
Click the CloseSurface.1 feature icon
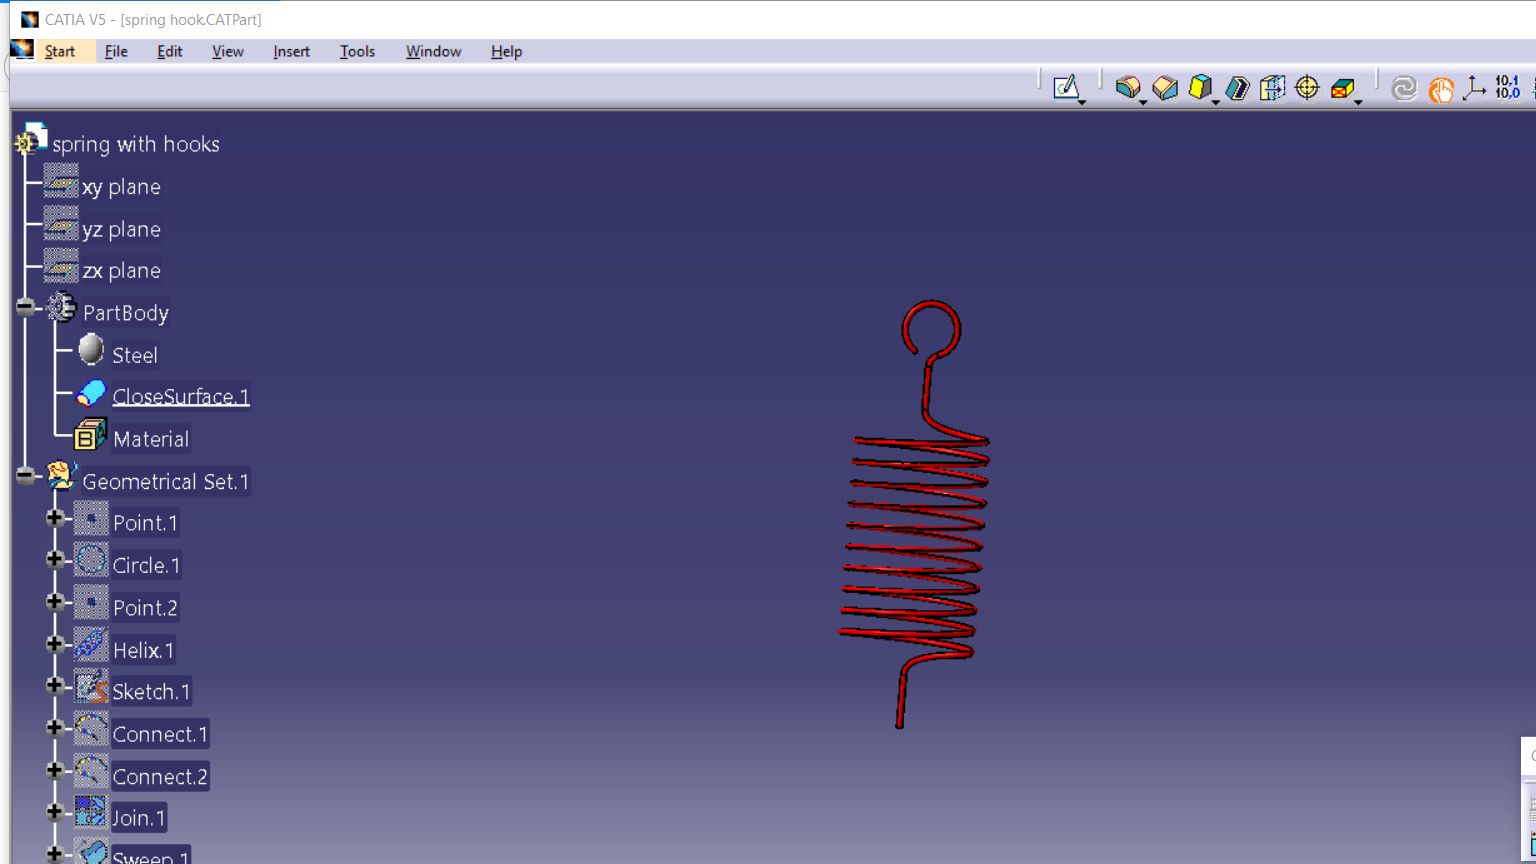91,393
